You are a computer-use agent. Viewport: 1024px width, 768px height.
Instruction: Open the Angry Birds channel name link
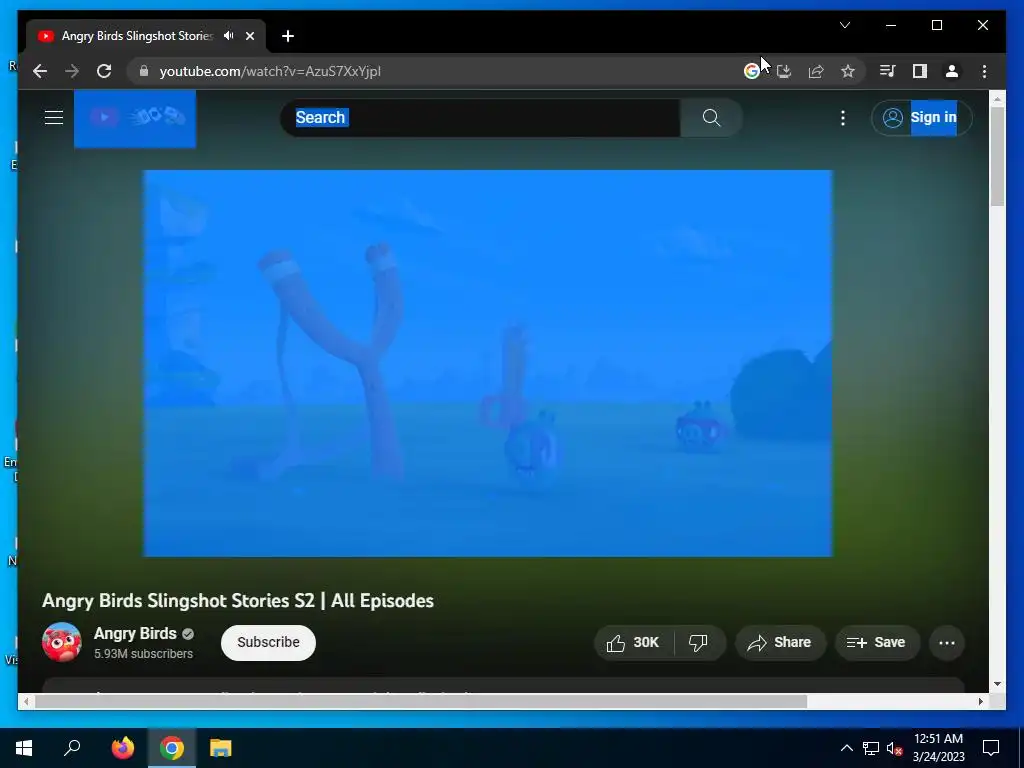coord(135,633)
